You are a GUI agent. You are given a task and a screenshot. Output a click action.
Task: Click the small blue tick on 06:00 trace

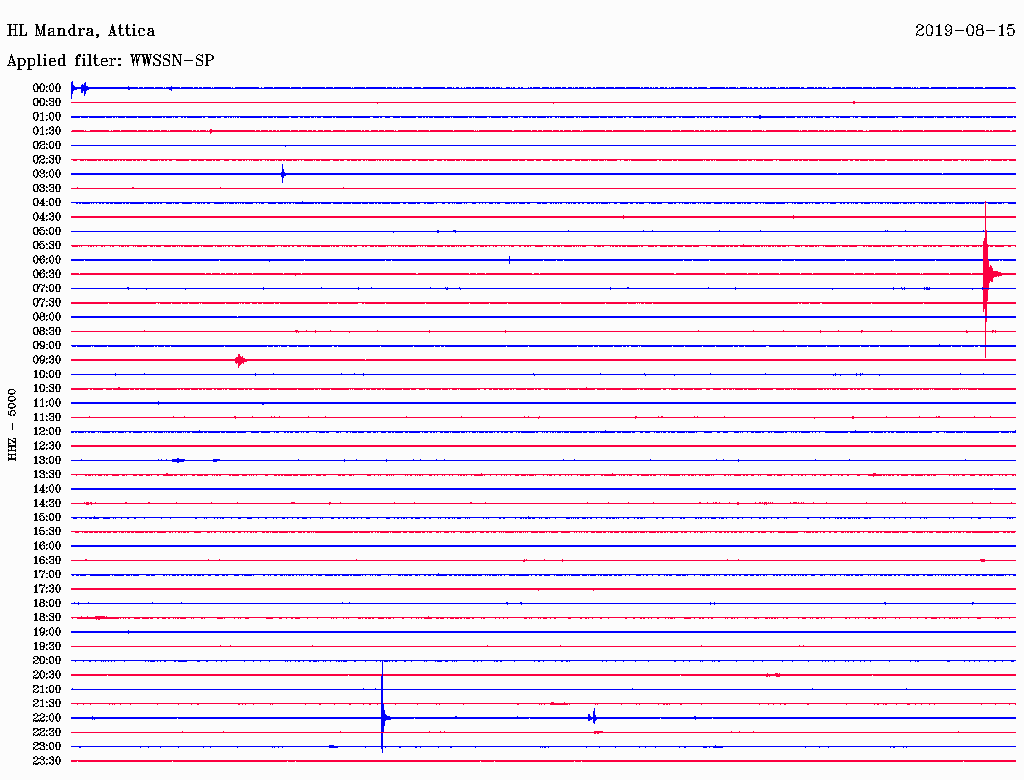(x=509, y=260)
